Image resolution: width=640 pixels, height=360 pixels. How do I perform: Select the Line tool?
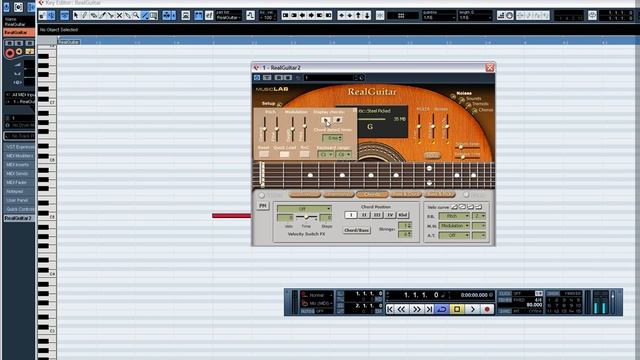[x=145, y=16]
